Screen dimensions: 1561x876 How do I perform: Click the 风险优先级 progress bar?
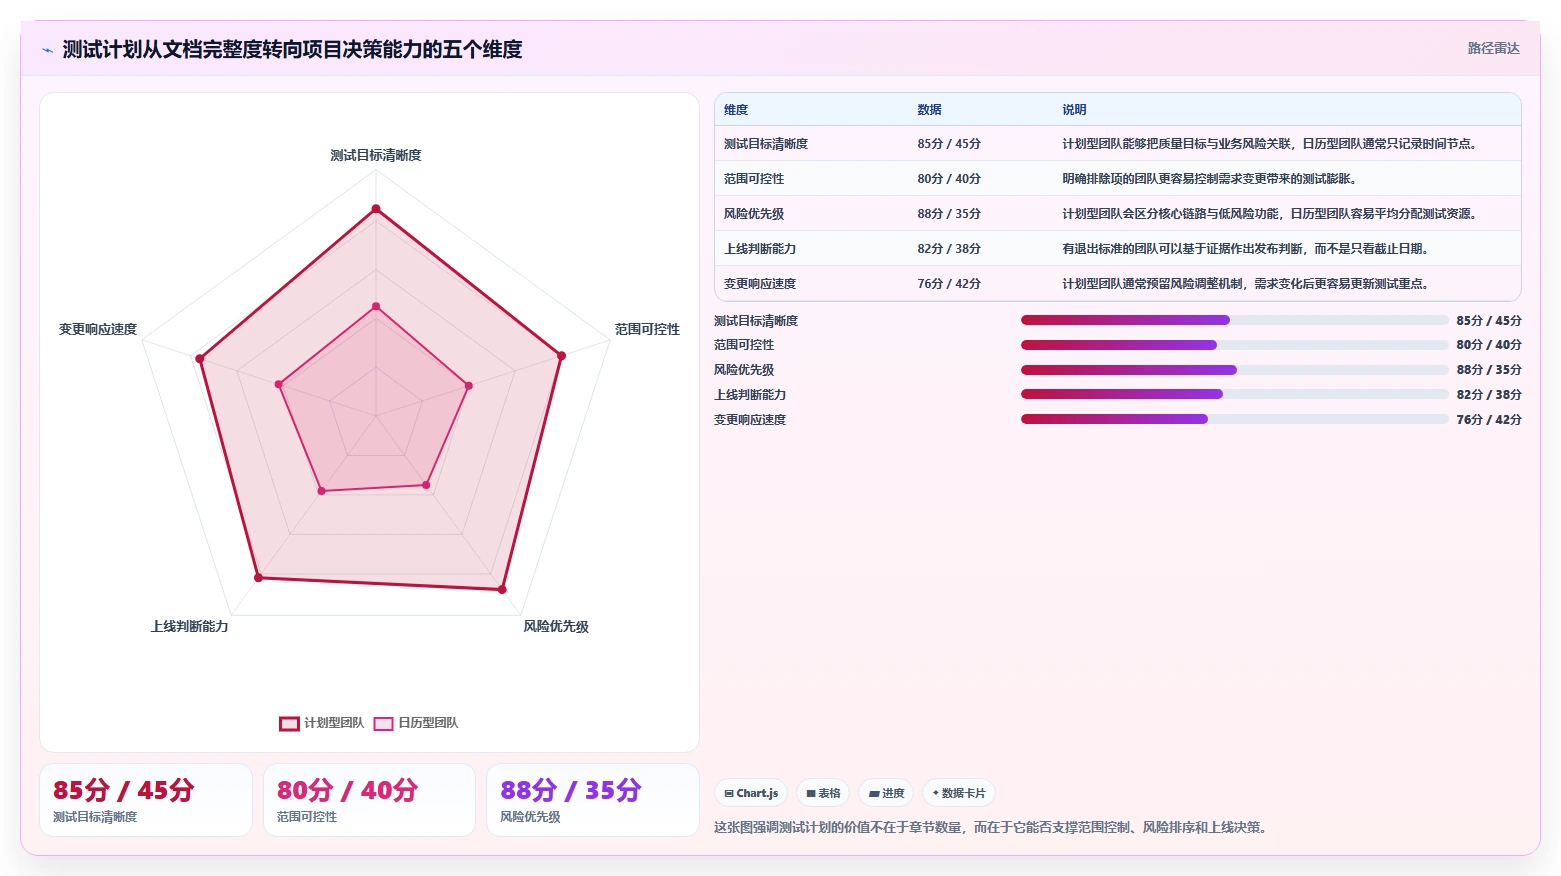[1234, 370]
